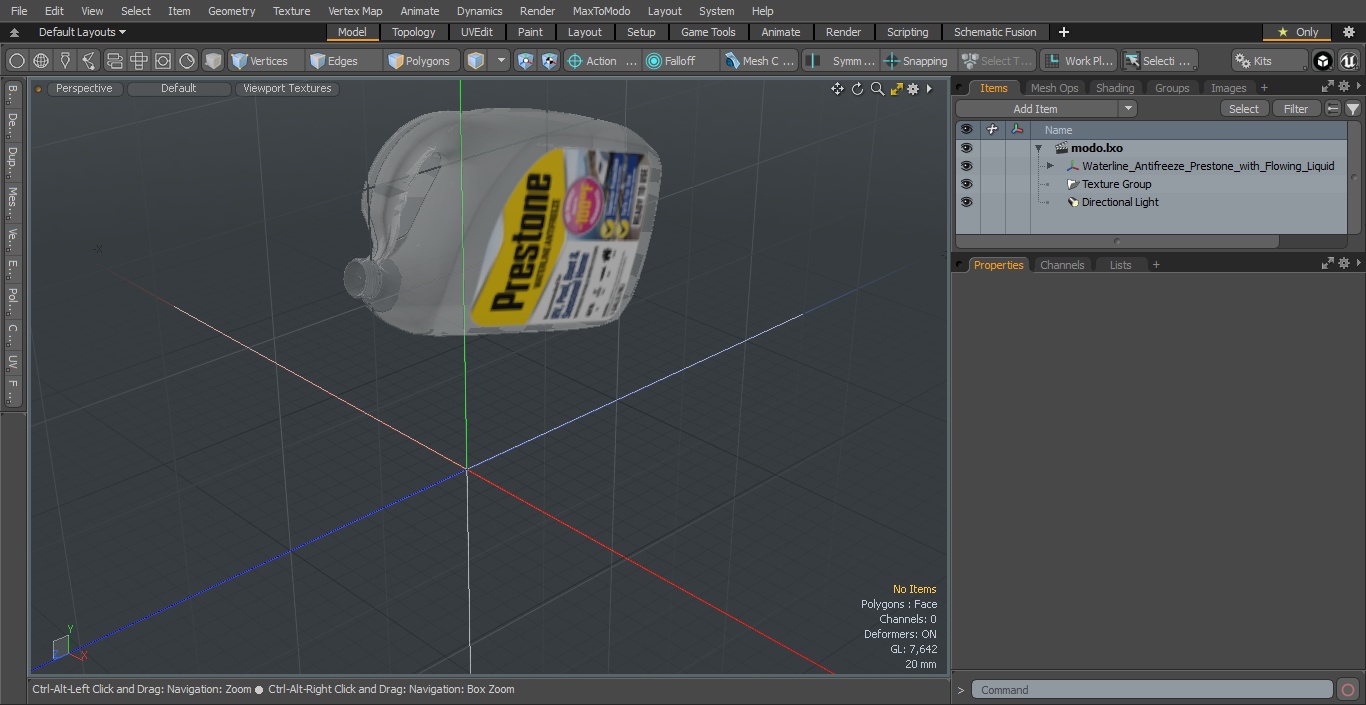Click the funnel filter icon in Items panel

(1353, 109)
